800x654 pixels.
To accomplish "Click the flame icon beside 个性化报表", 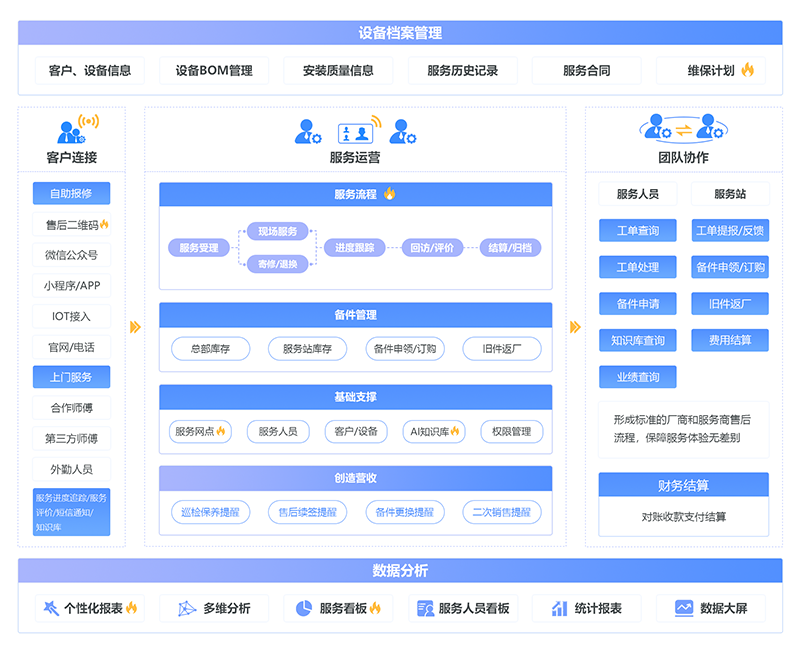I will [132, 608].
